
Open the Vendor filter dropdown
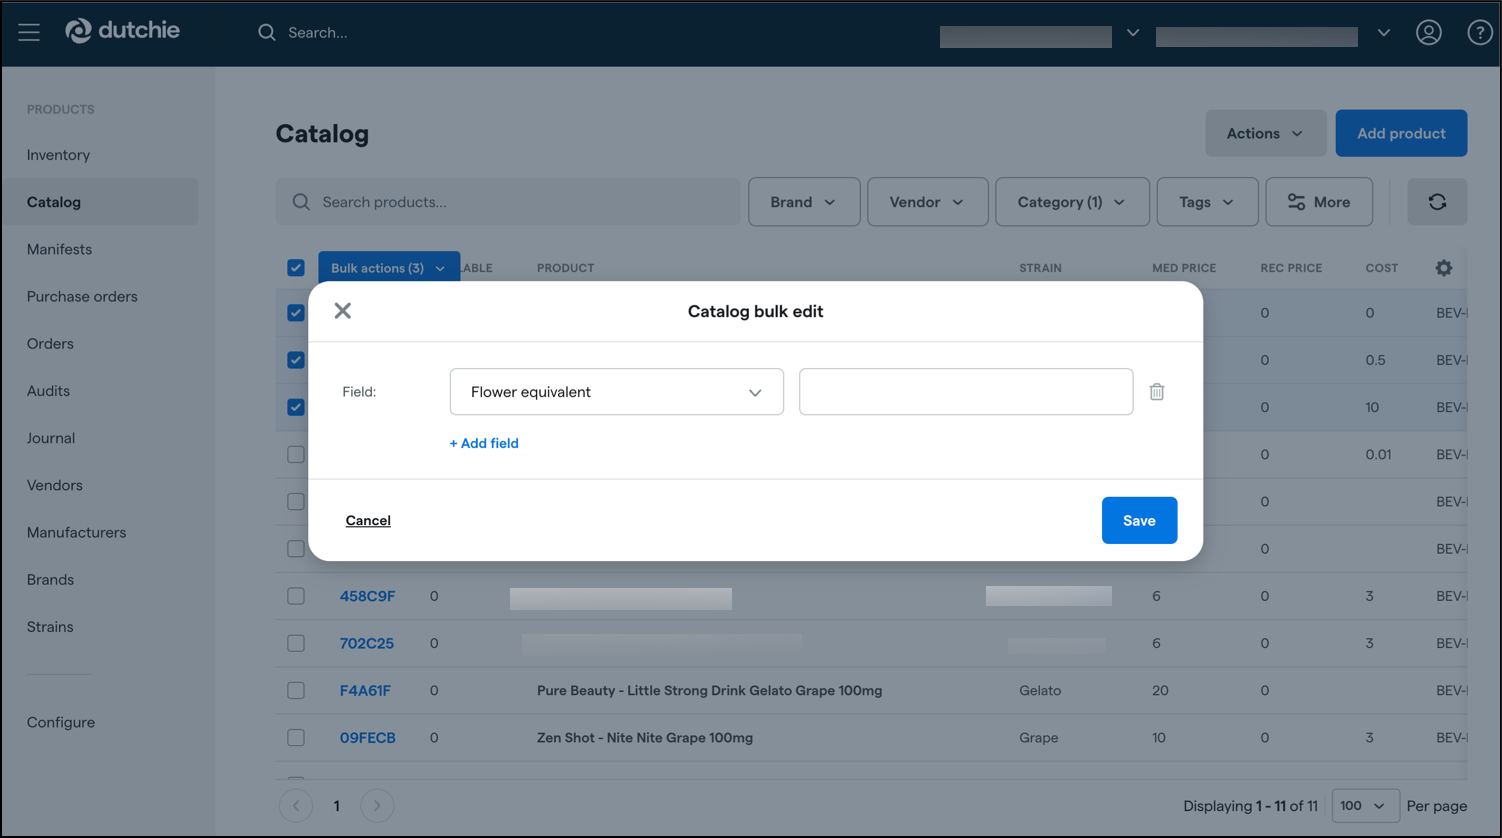click(927, 202)
